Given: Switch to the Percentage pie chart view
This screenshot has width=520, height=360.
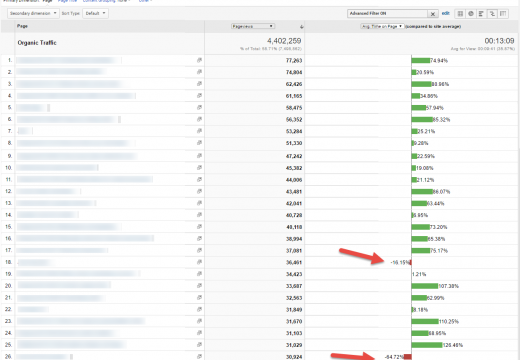Looking at the screenshot, I should 471,14.
